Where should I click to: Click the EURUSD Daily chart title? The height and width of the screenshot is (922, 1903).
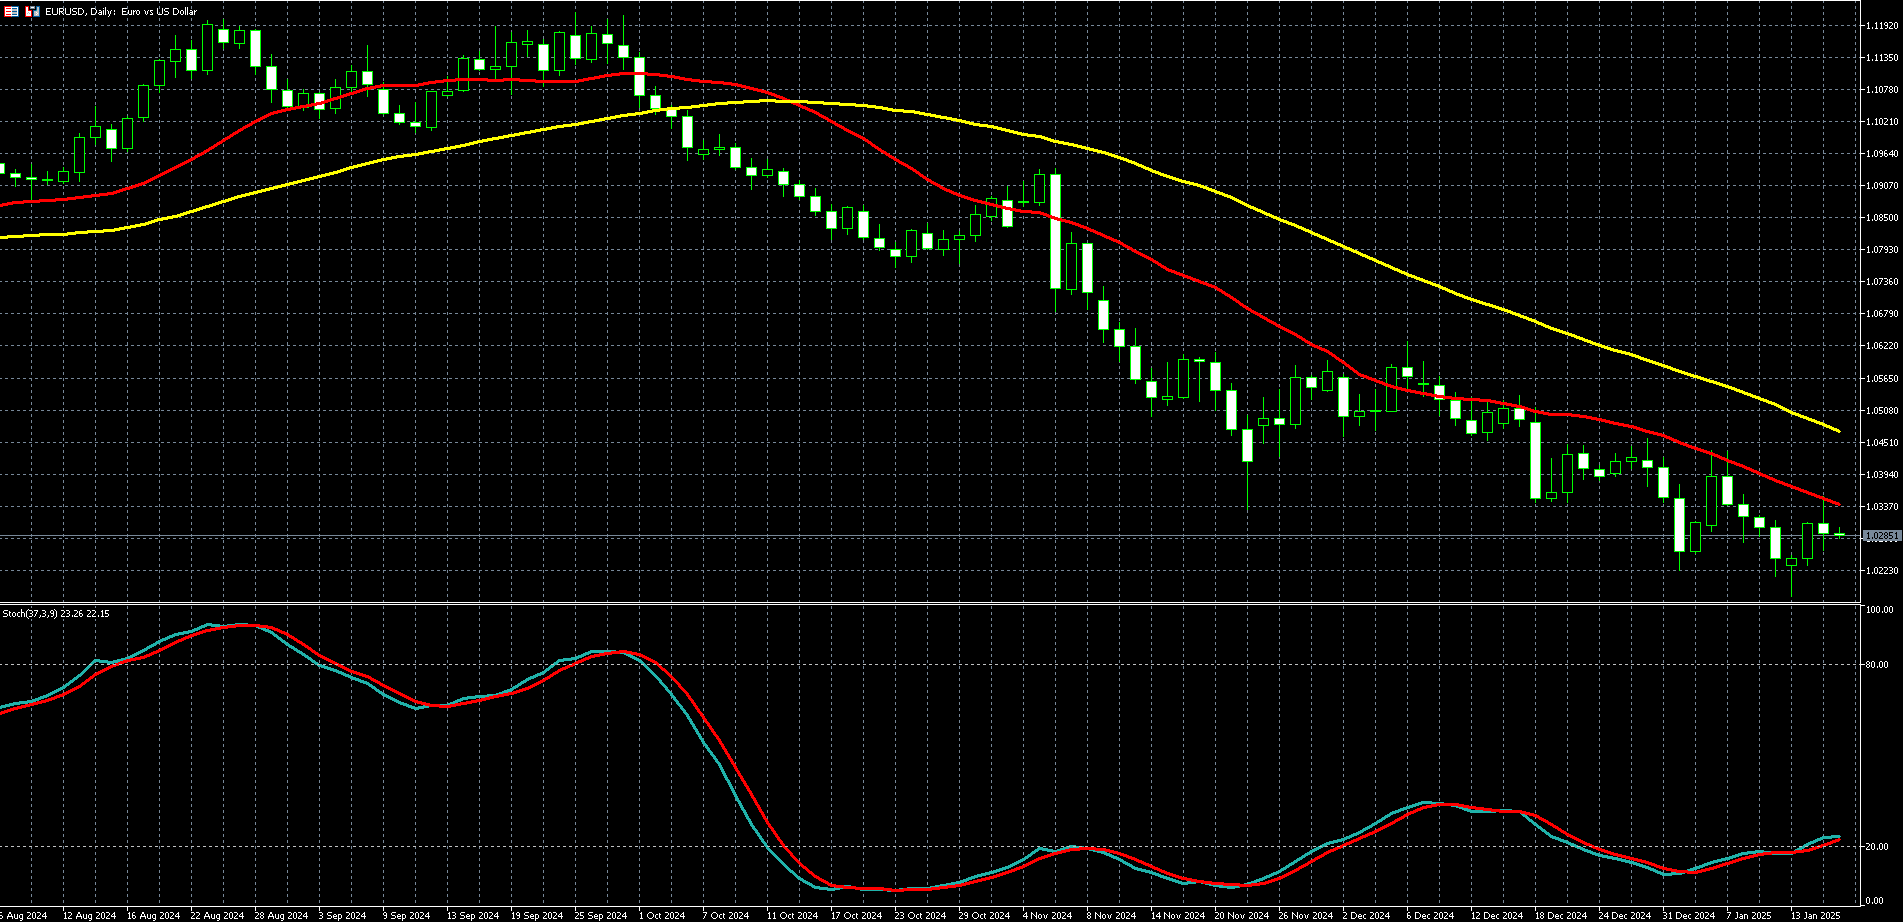tap(121, 11)
